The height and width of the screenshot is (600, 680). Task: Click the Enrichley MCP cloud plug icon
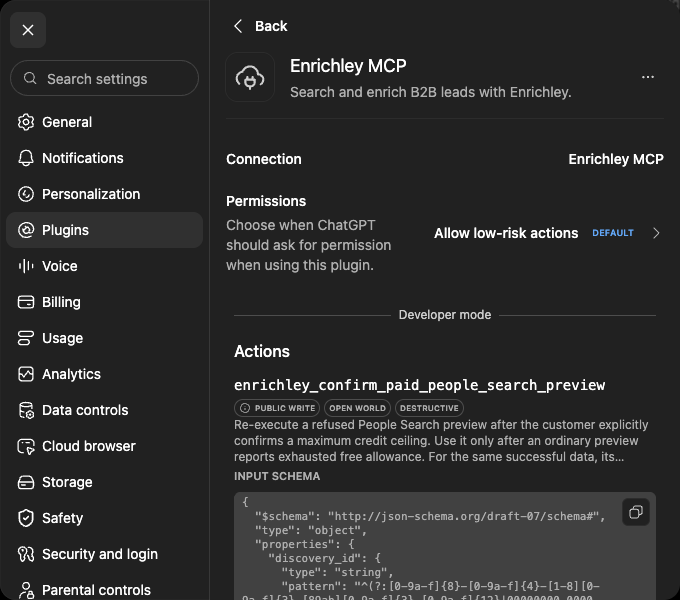(x=250, y=77)
